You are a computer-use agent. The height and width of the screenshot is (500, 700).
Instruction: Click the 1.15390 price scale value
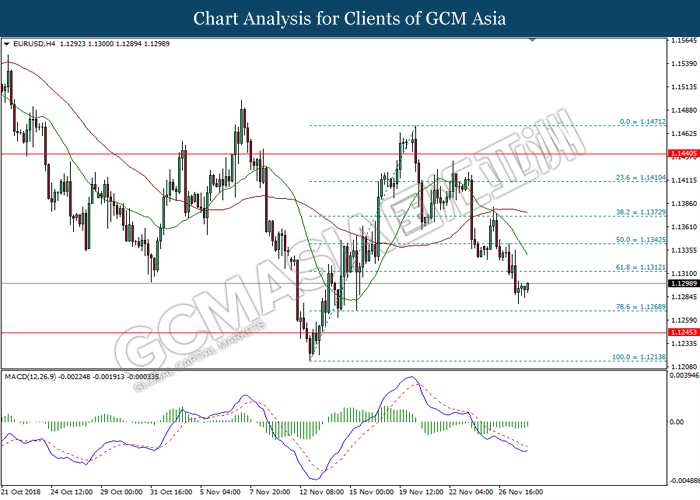click(x=684, y=64)
